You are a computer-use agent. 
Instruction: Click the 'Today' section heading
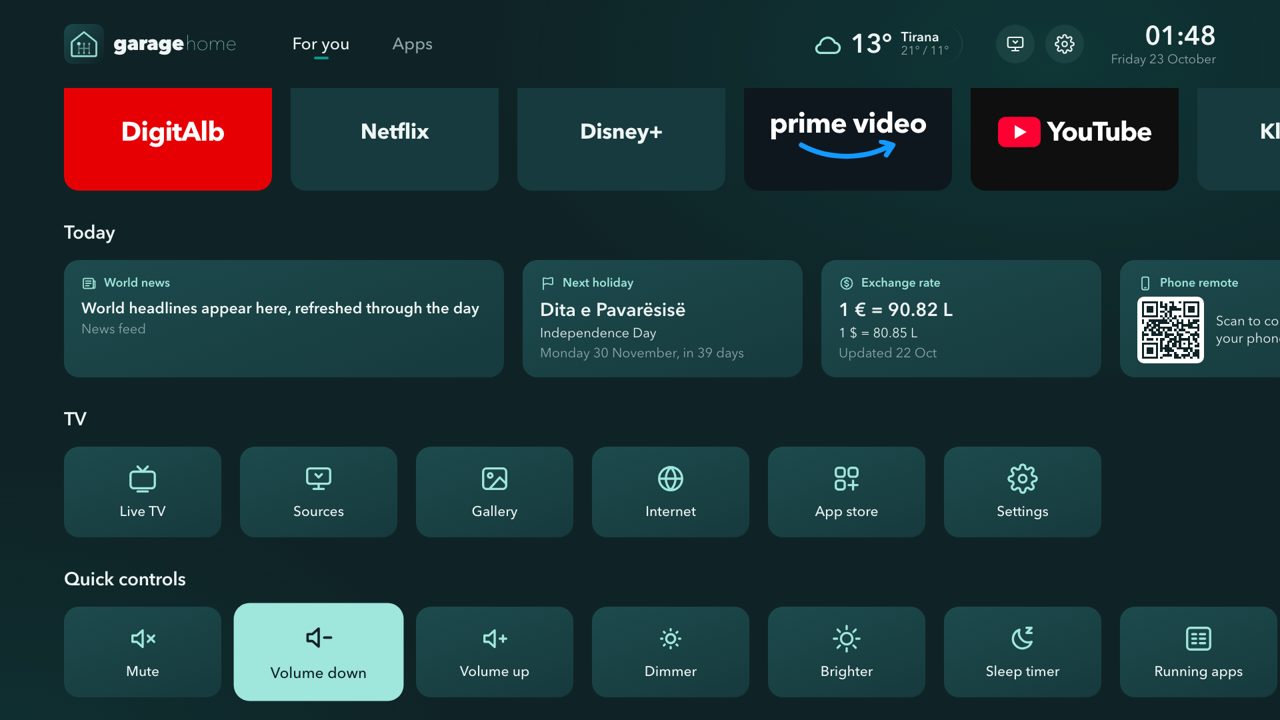pos(89,232)
